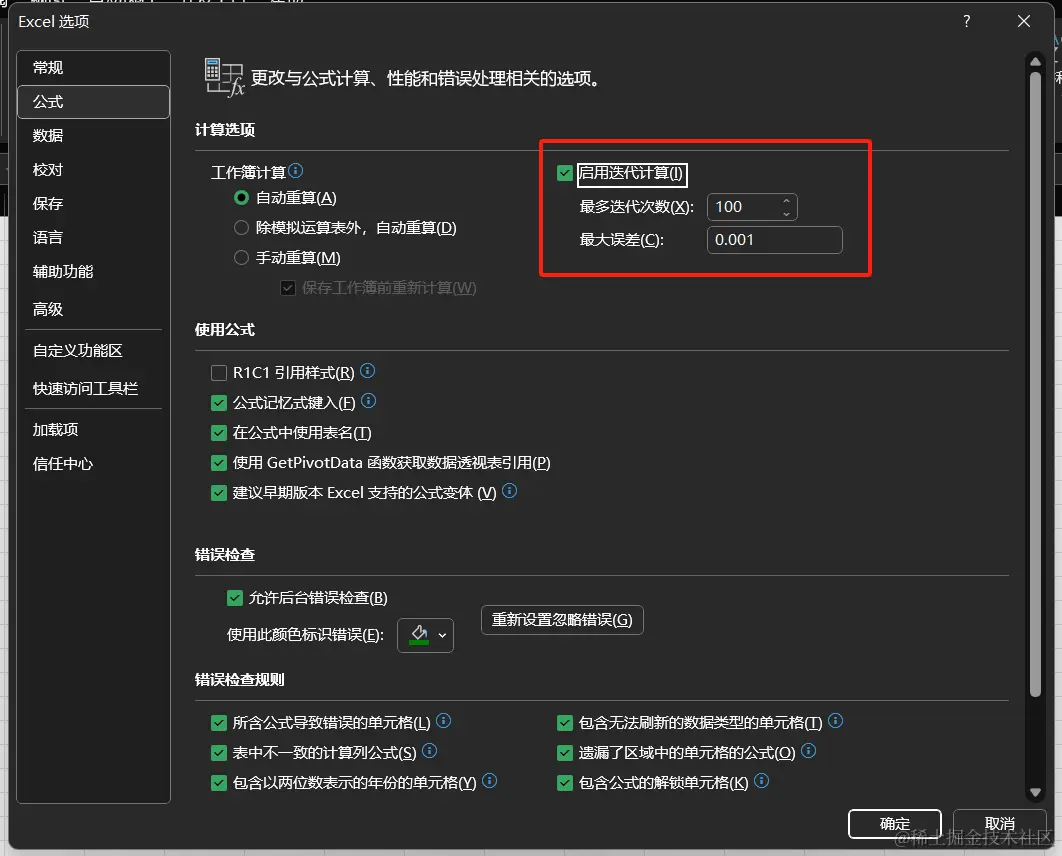Select 自动重算 radio button
Screen dimensions: 1062x856
(x=241, y=198)
